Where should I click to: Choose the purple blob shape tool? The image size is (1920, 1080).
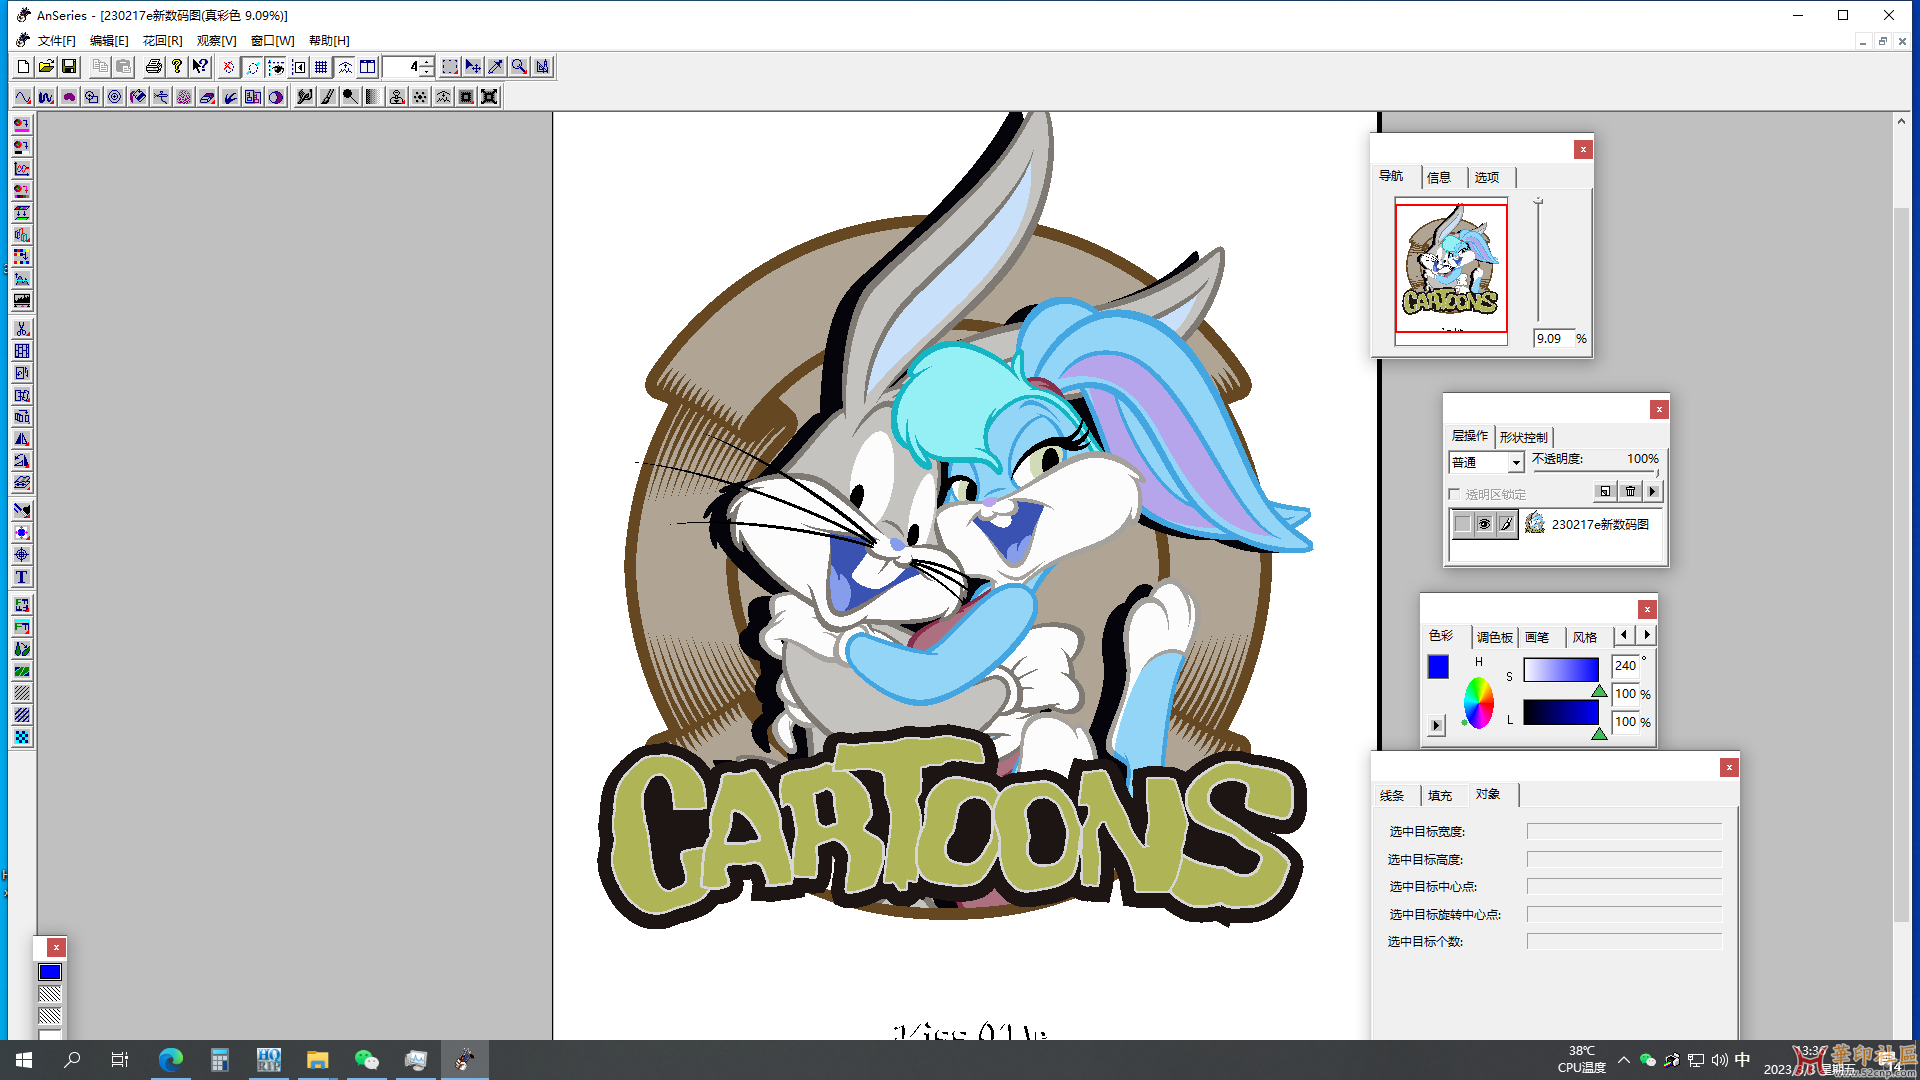(x=69, y=97)
